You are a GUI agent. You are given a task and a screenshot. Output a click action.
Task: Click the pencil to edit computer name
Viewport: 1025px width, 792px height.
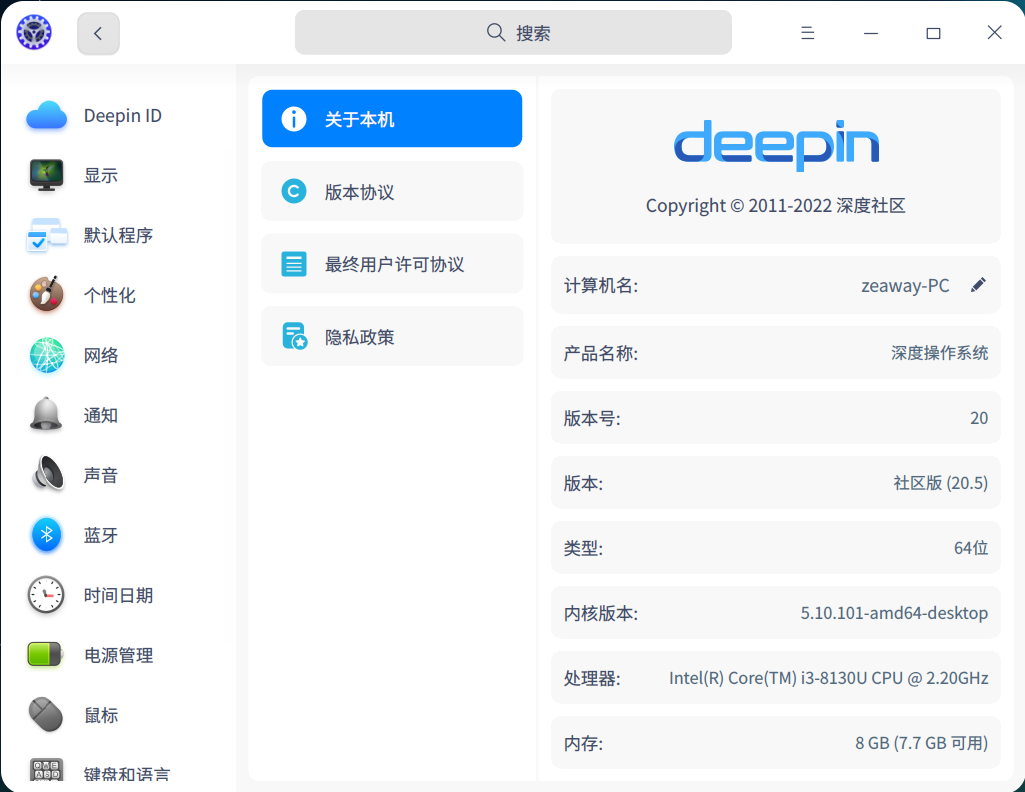point(978,284)
